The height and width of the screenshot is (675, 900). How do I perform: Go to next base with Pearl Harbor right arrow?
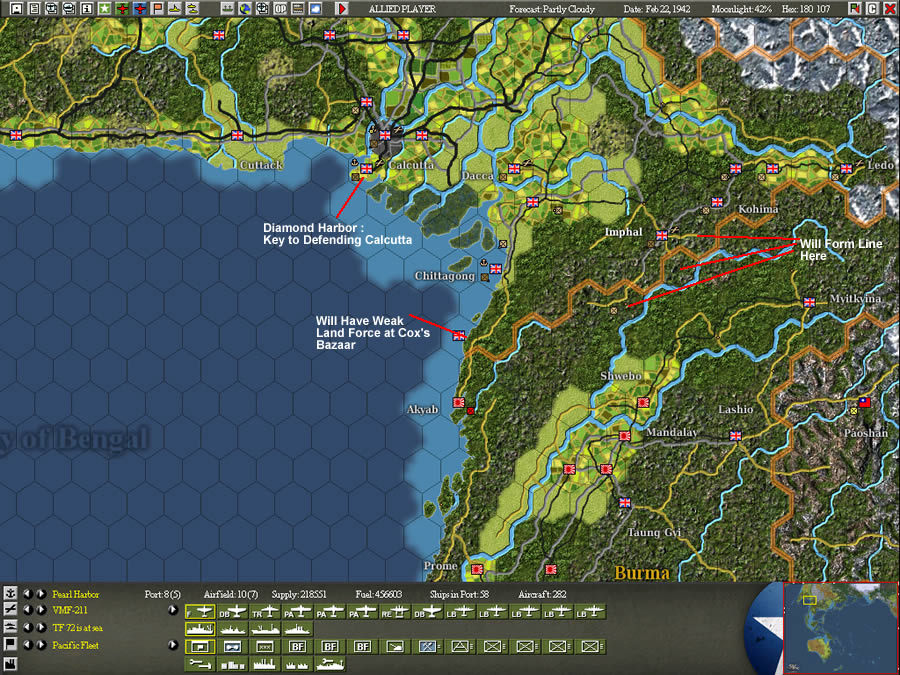(41, 593)
